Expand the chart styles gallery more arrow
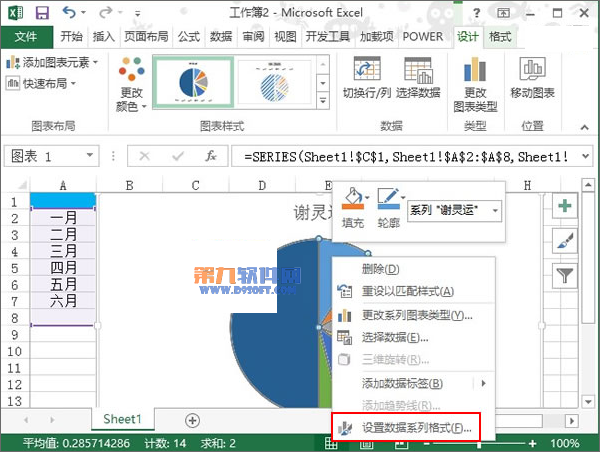 click(323, 101)
